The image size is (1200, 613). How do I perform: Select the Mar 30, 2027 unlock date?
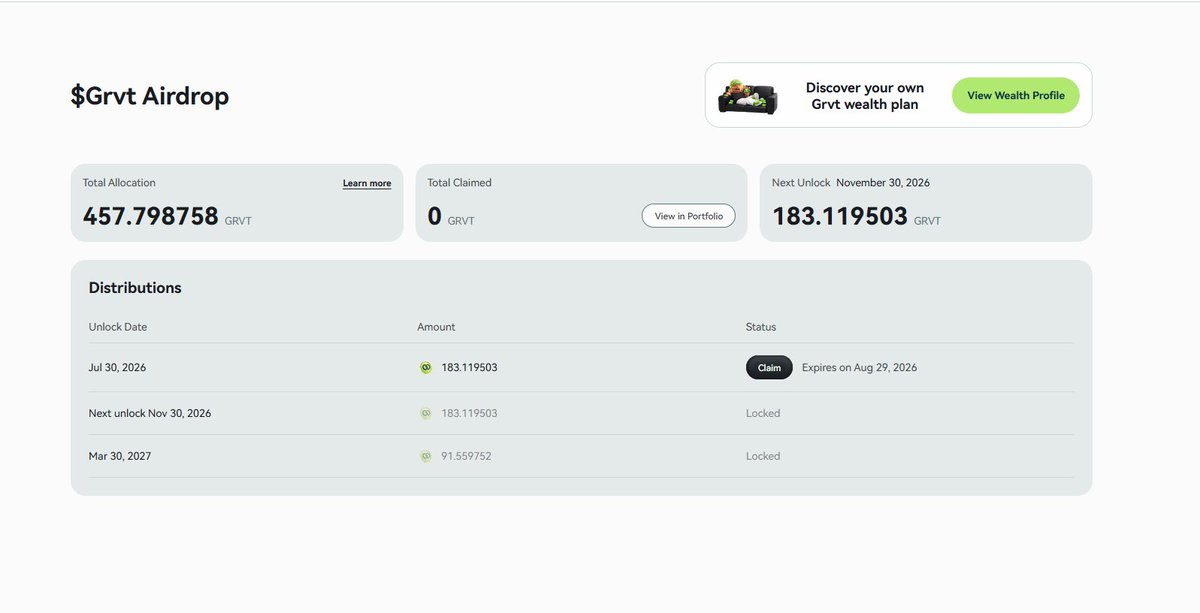click(120, 456)
